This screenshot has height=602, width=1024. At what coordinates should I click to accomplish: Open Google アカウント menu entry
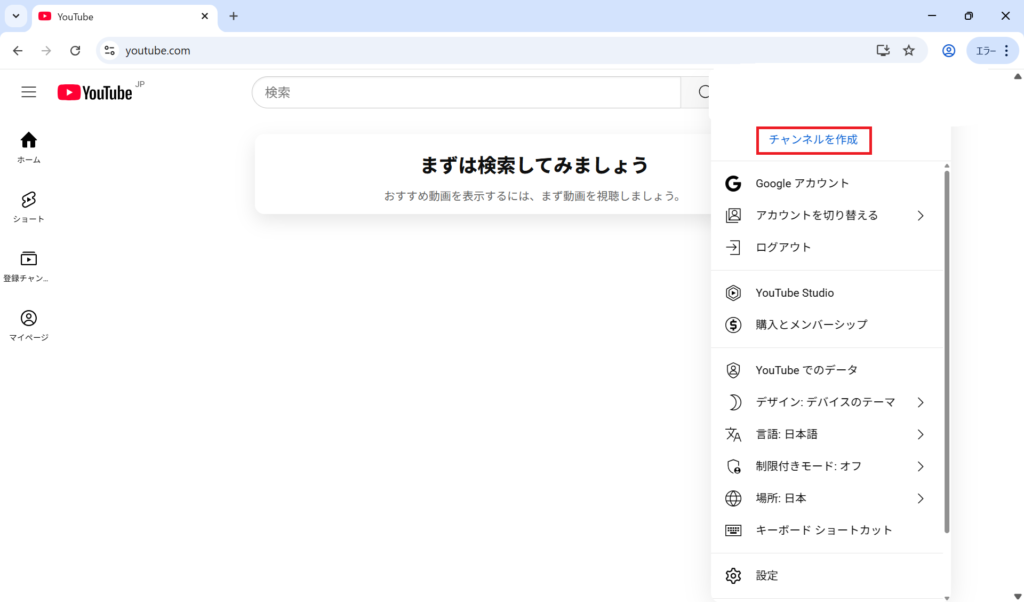[x=827, y=183]
